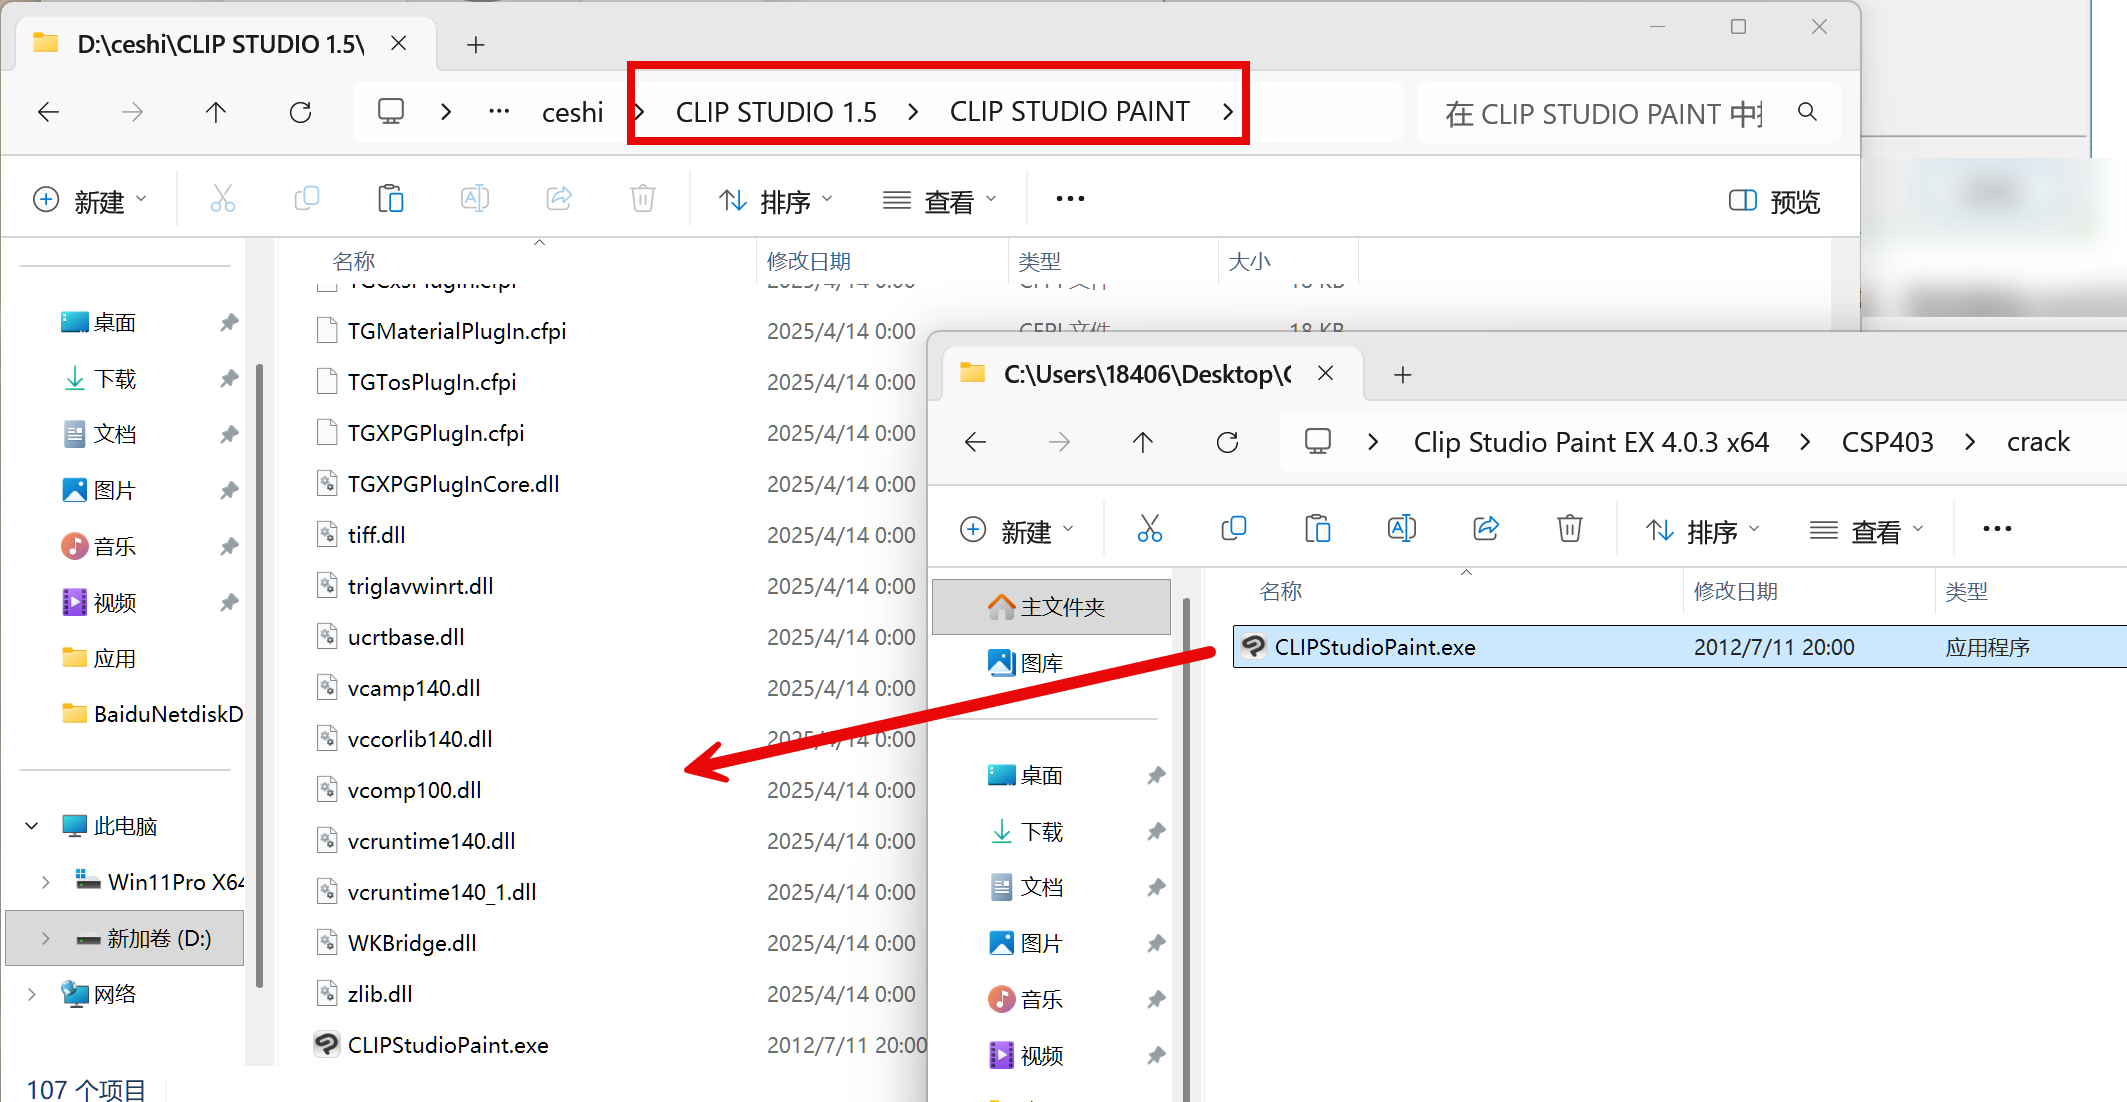
Task: Toggle the 预览 preview pane
Action: [x=1774, y=201]
